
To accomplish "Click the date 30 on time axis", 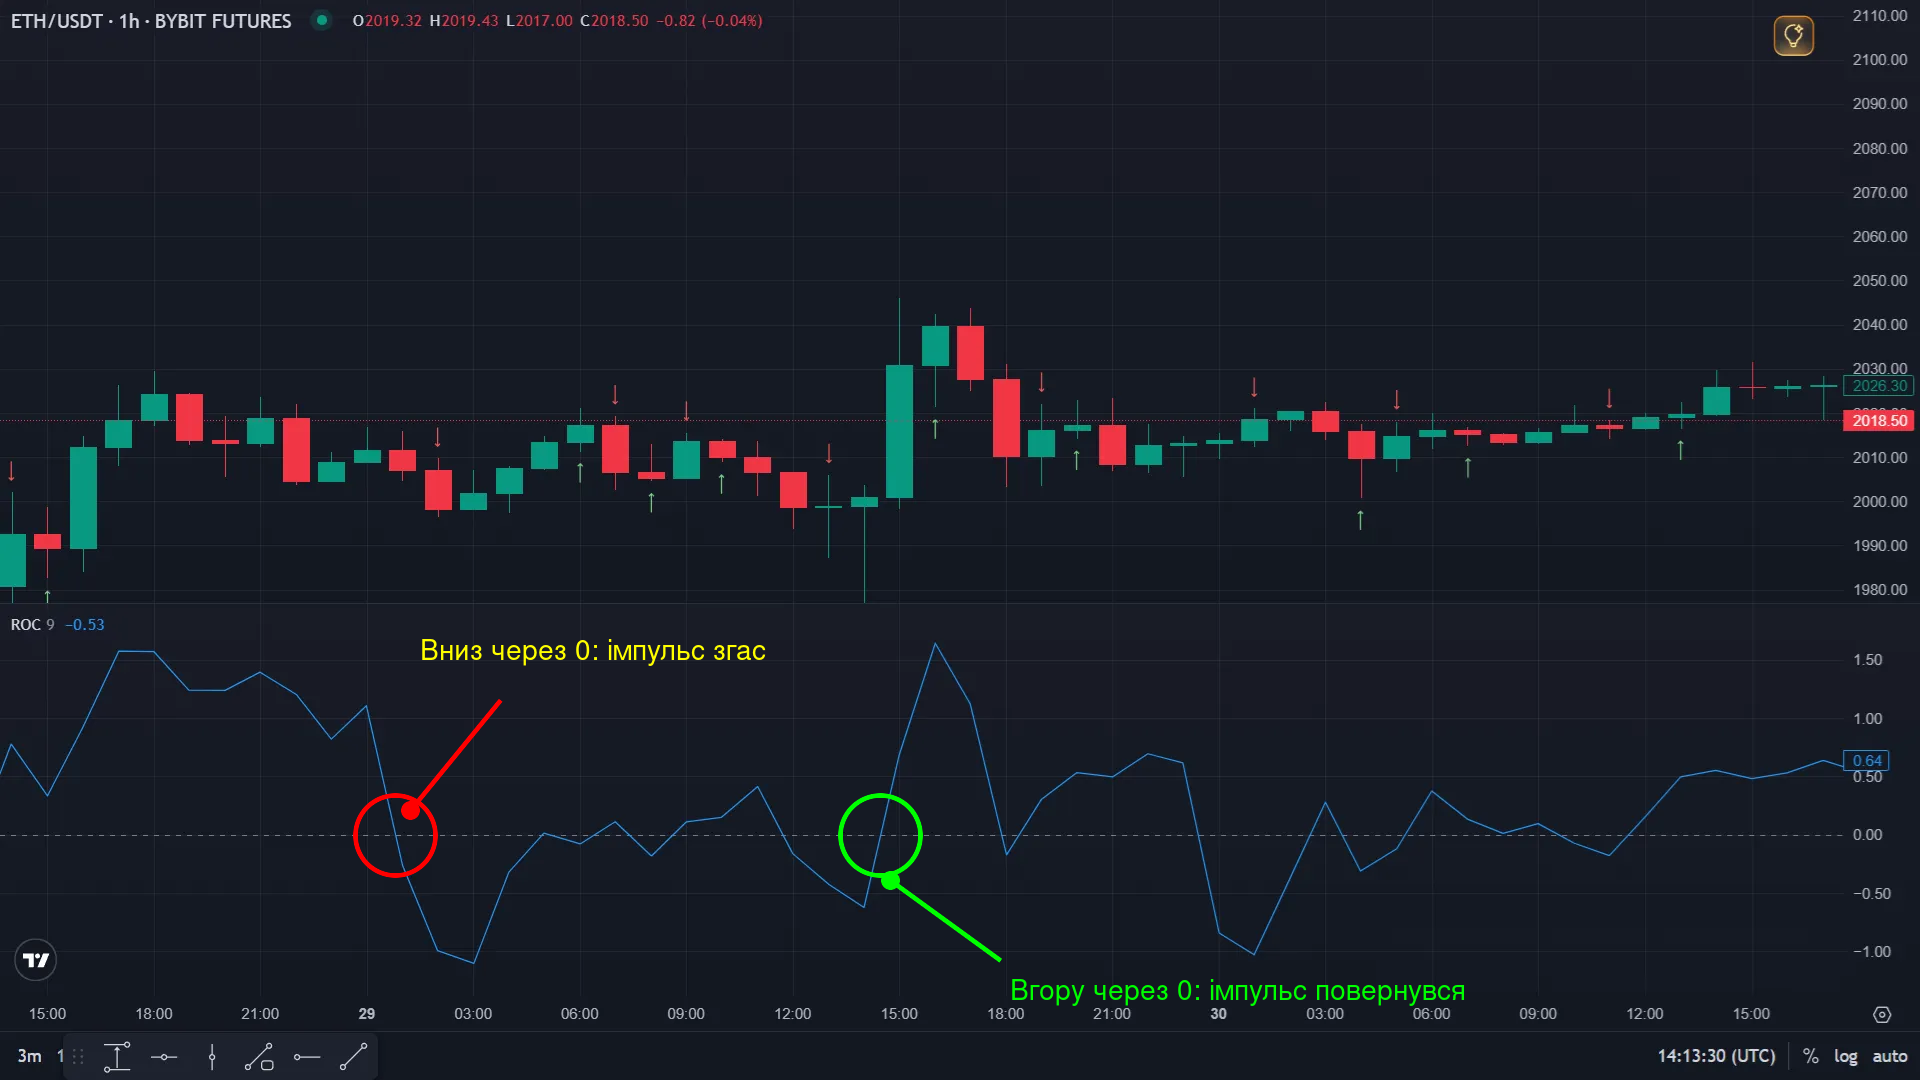I will click(x=1218, y=1014).
